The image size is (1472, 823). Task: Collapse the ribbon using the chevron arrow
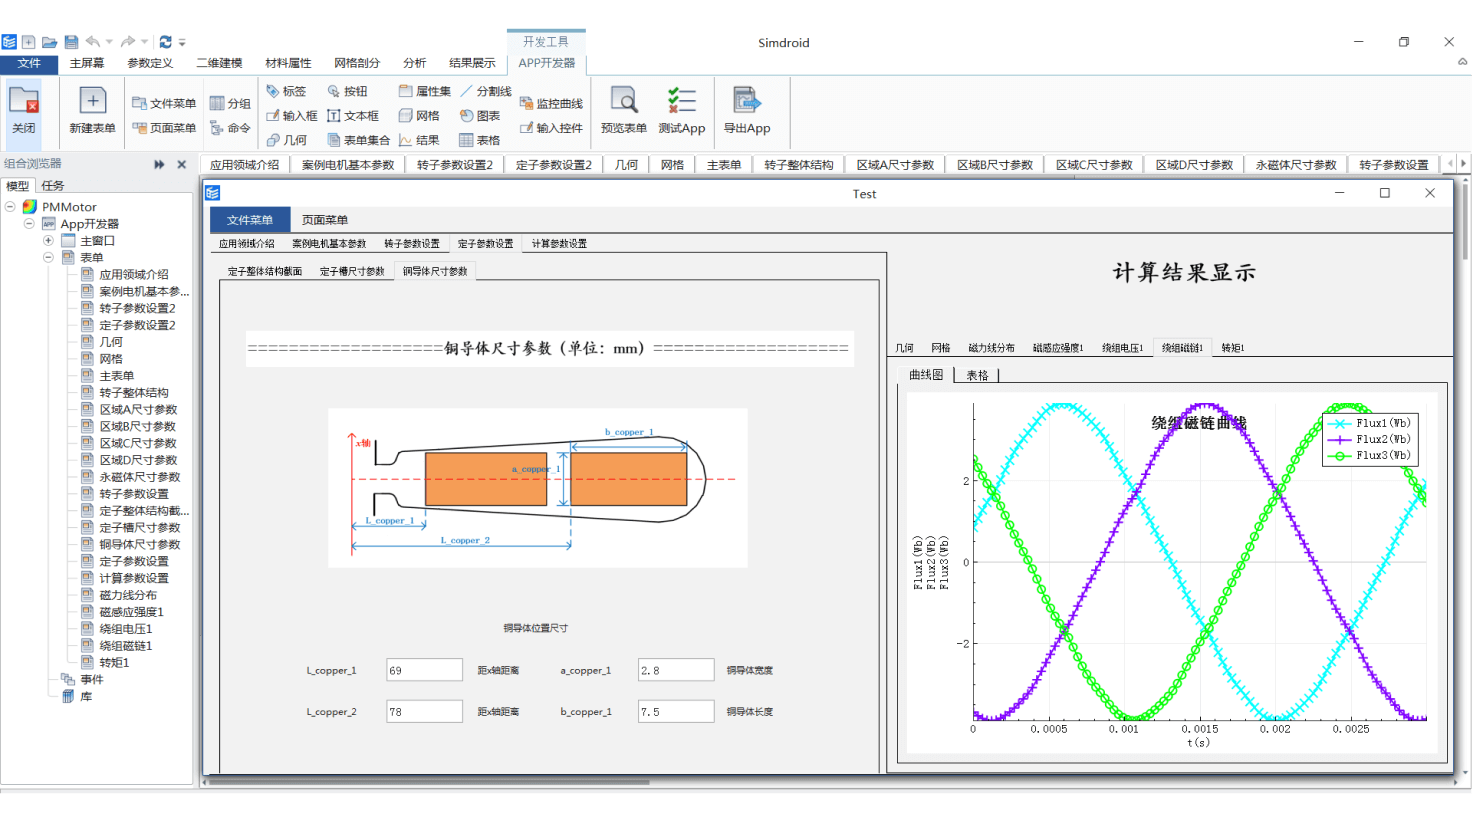click(x=1462, y=62)
